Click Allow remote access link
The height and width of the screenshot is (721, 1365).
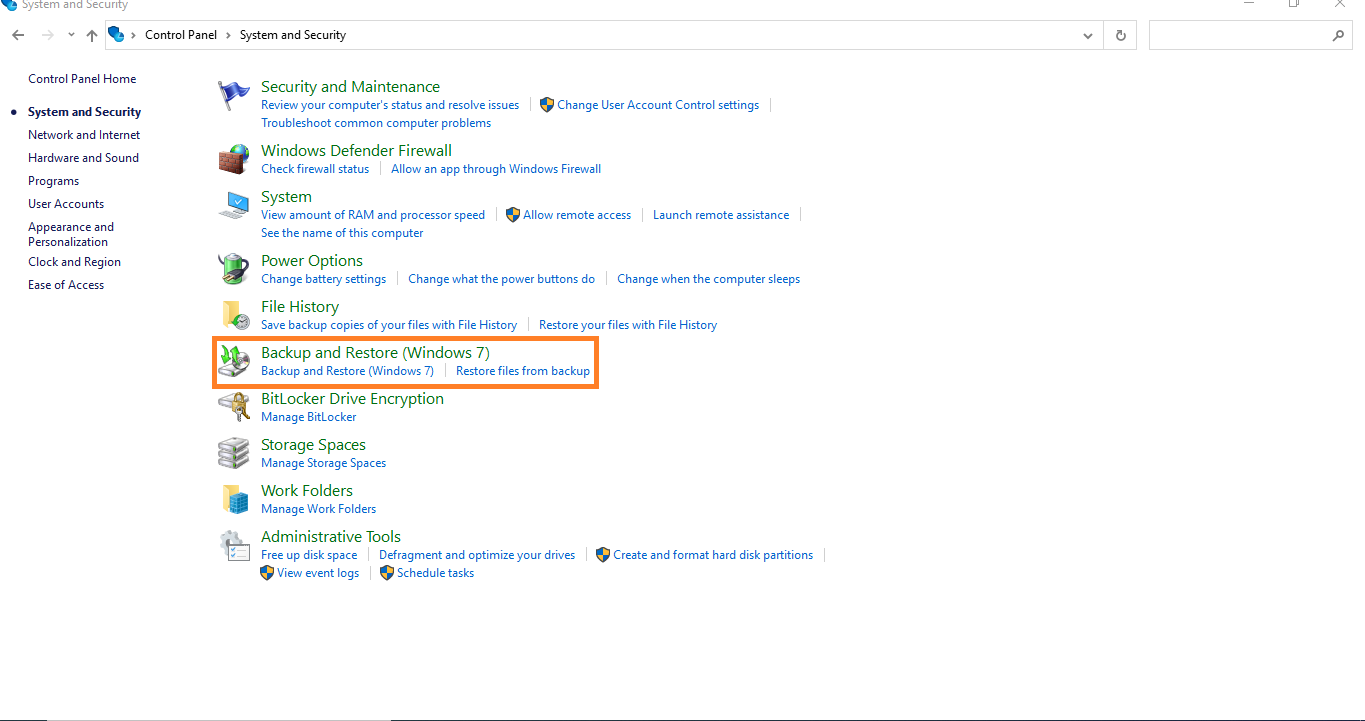pos(577,215)
